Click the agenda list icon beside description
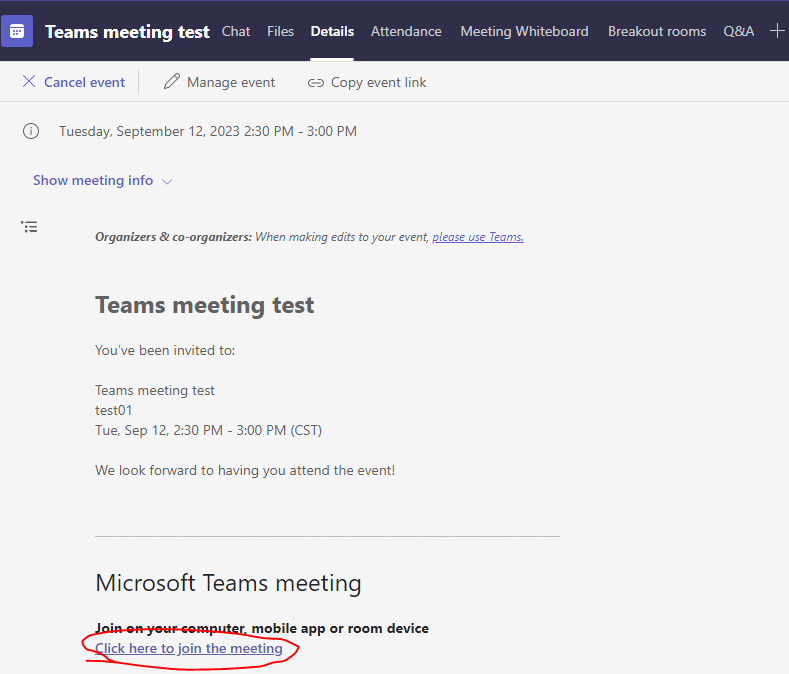789x674 pixels. [29, 227]
